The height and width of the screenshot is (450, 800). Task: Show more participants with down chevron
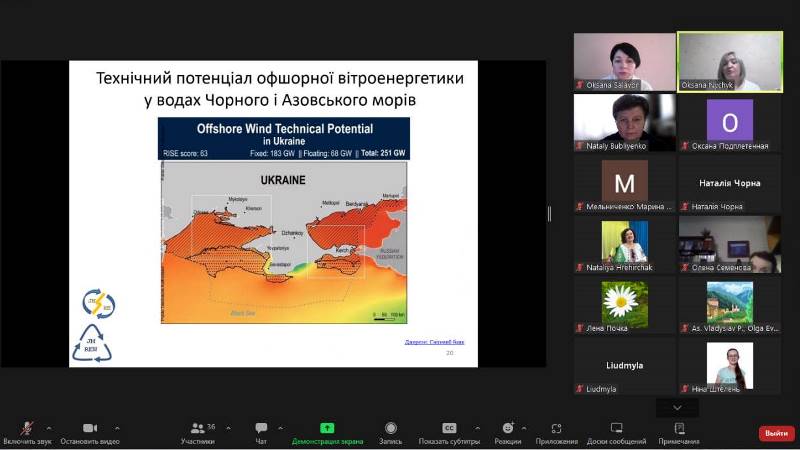pyautogui.click(x=677, y=408)
